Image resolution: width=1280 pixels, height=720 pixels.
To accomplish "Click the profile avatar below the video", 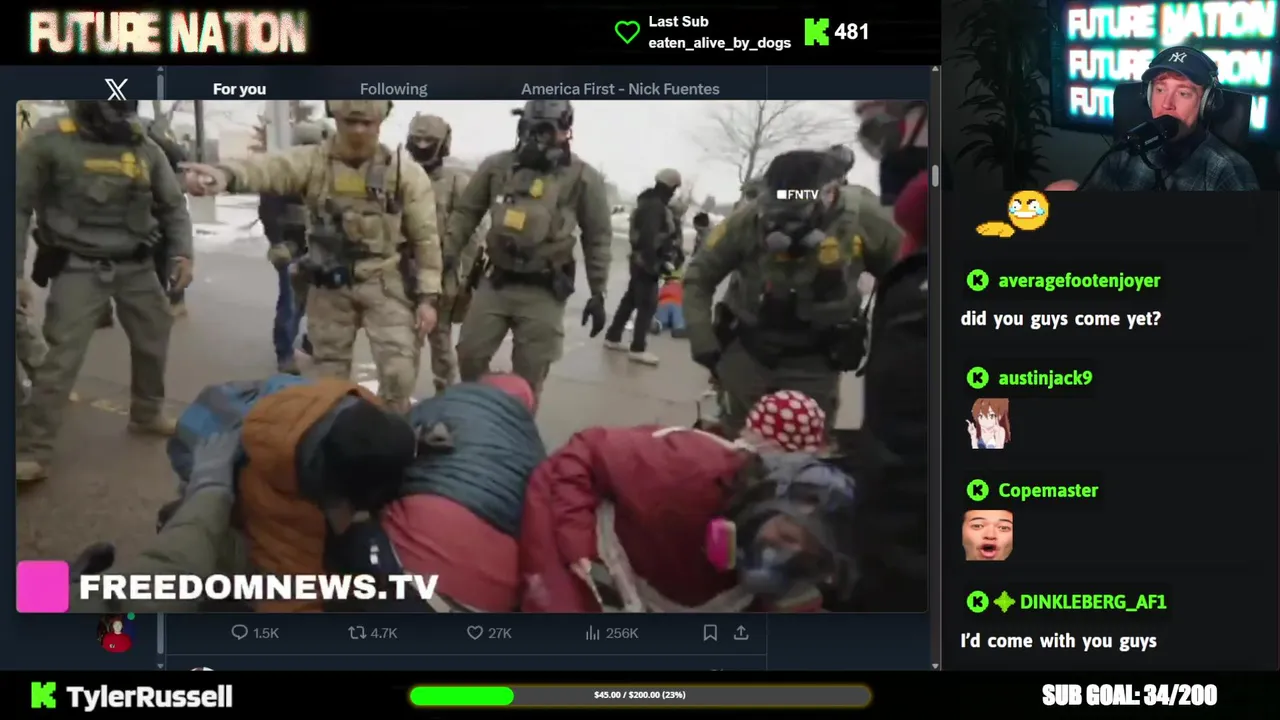I will [x=116, y=634].
